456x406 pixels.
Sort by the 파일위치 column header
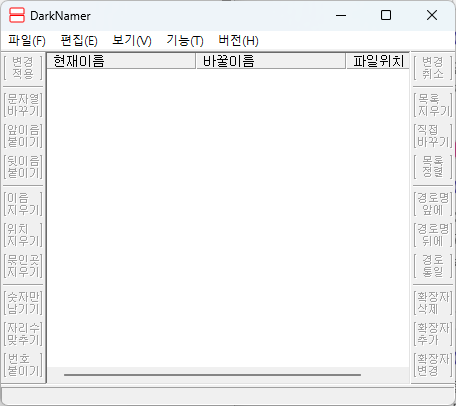[x=378, y=61]
